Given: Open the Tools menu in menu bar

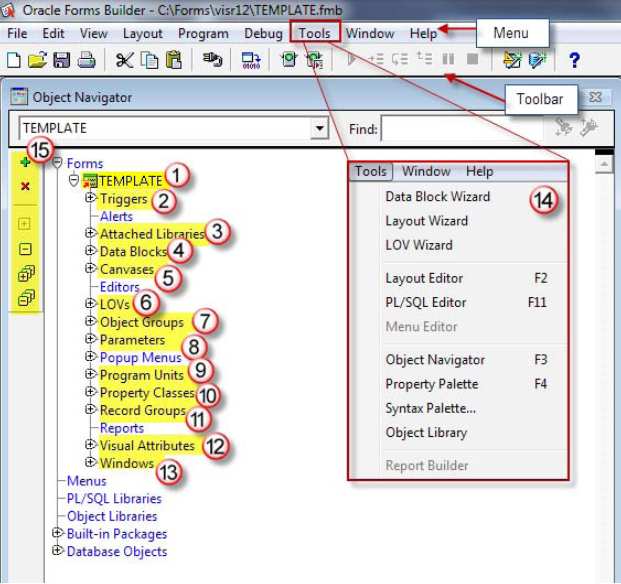Looking at the screenshot, I should tap(314, 33).
